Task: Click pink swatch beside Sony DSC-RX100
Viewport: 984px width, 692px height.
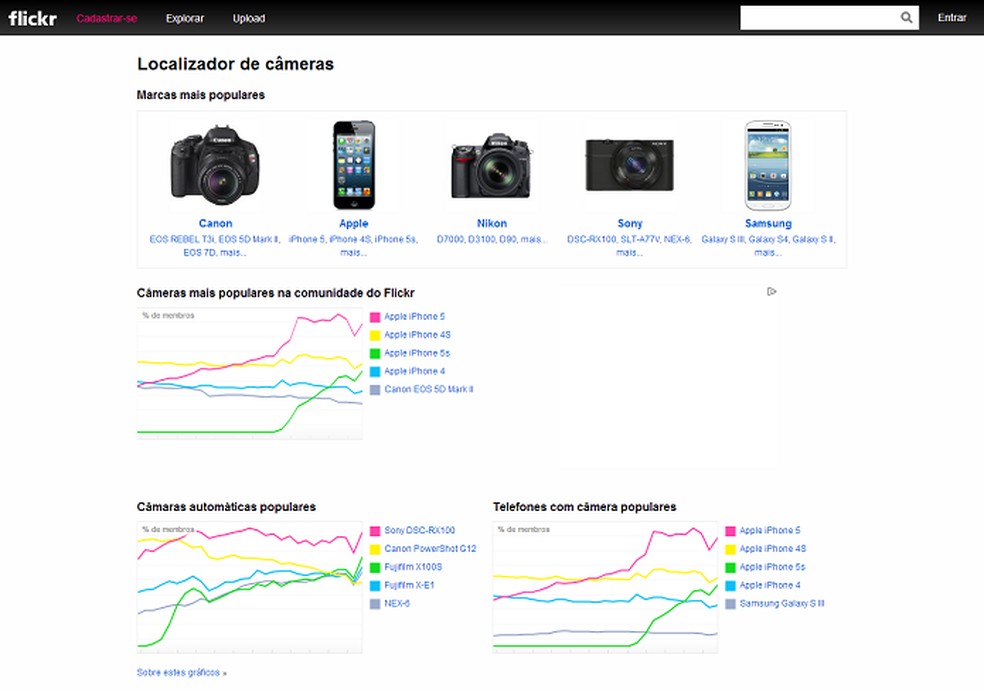Action: point(375,531)
